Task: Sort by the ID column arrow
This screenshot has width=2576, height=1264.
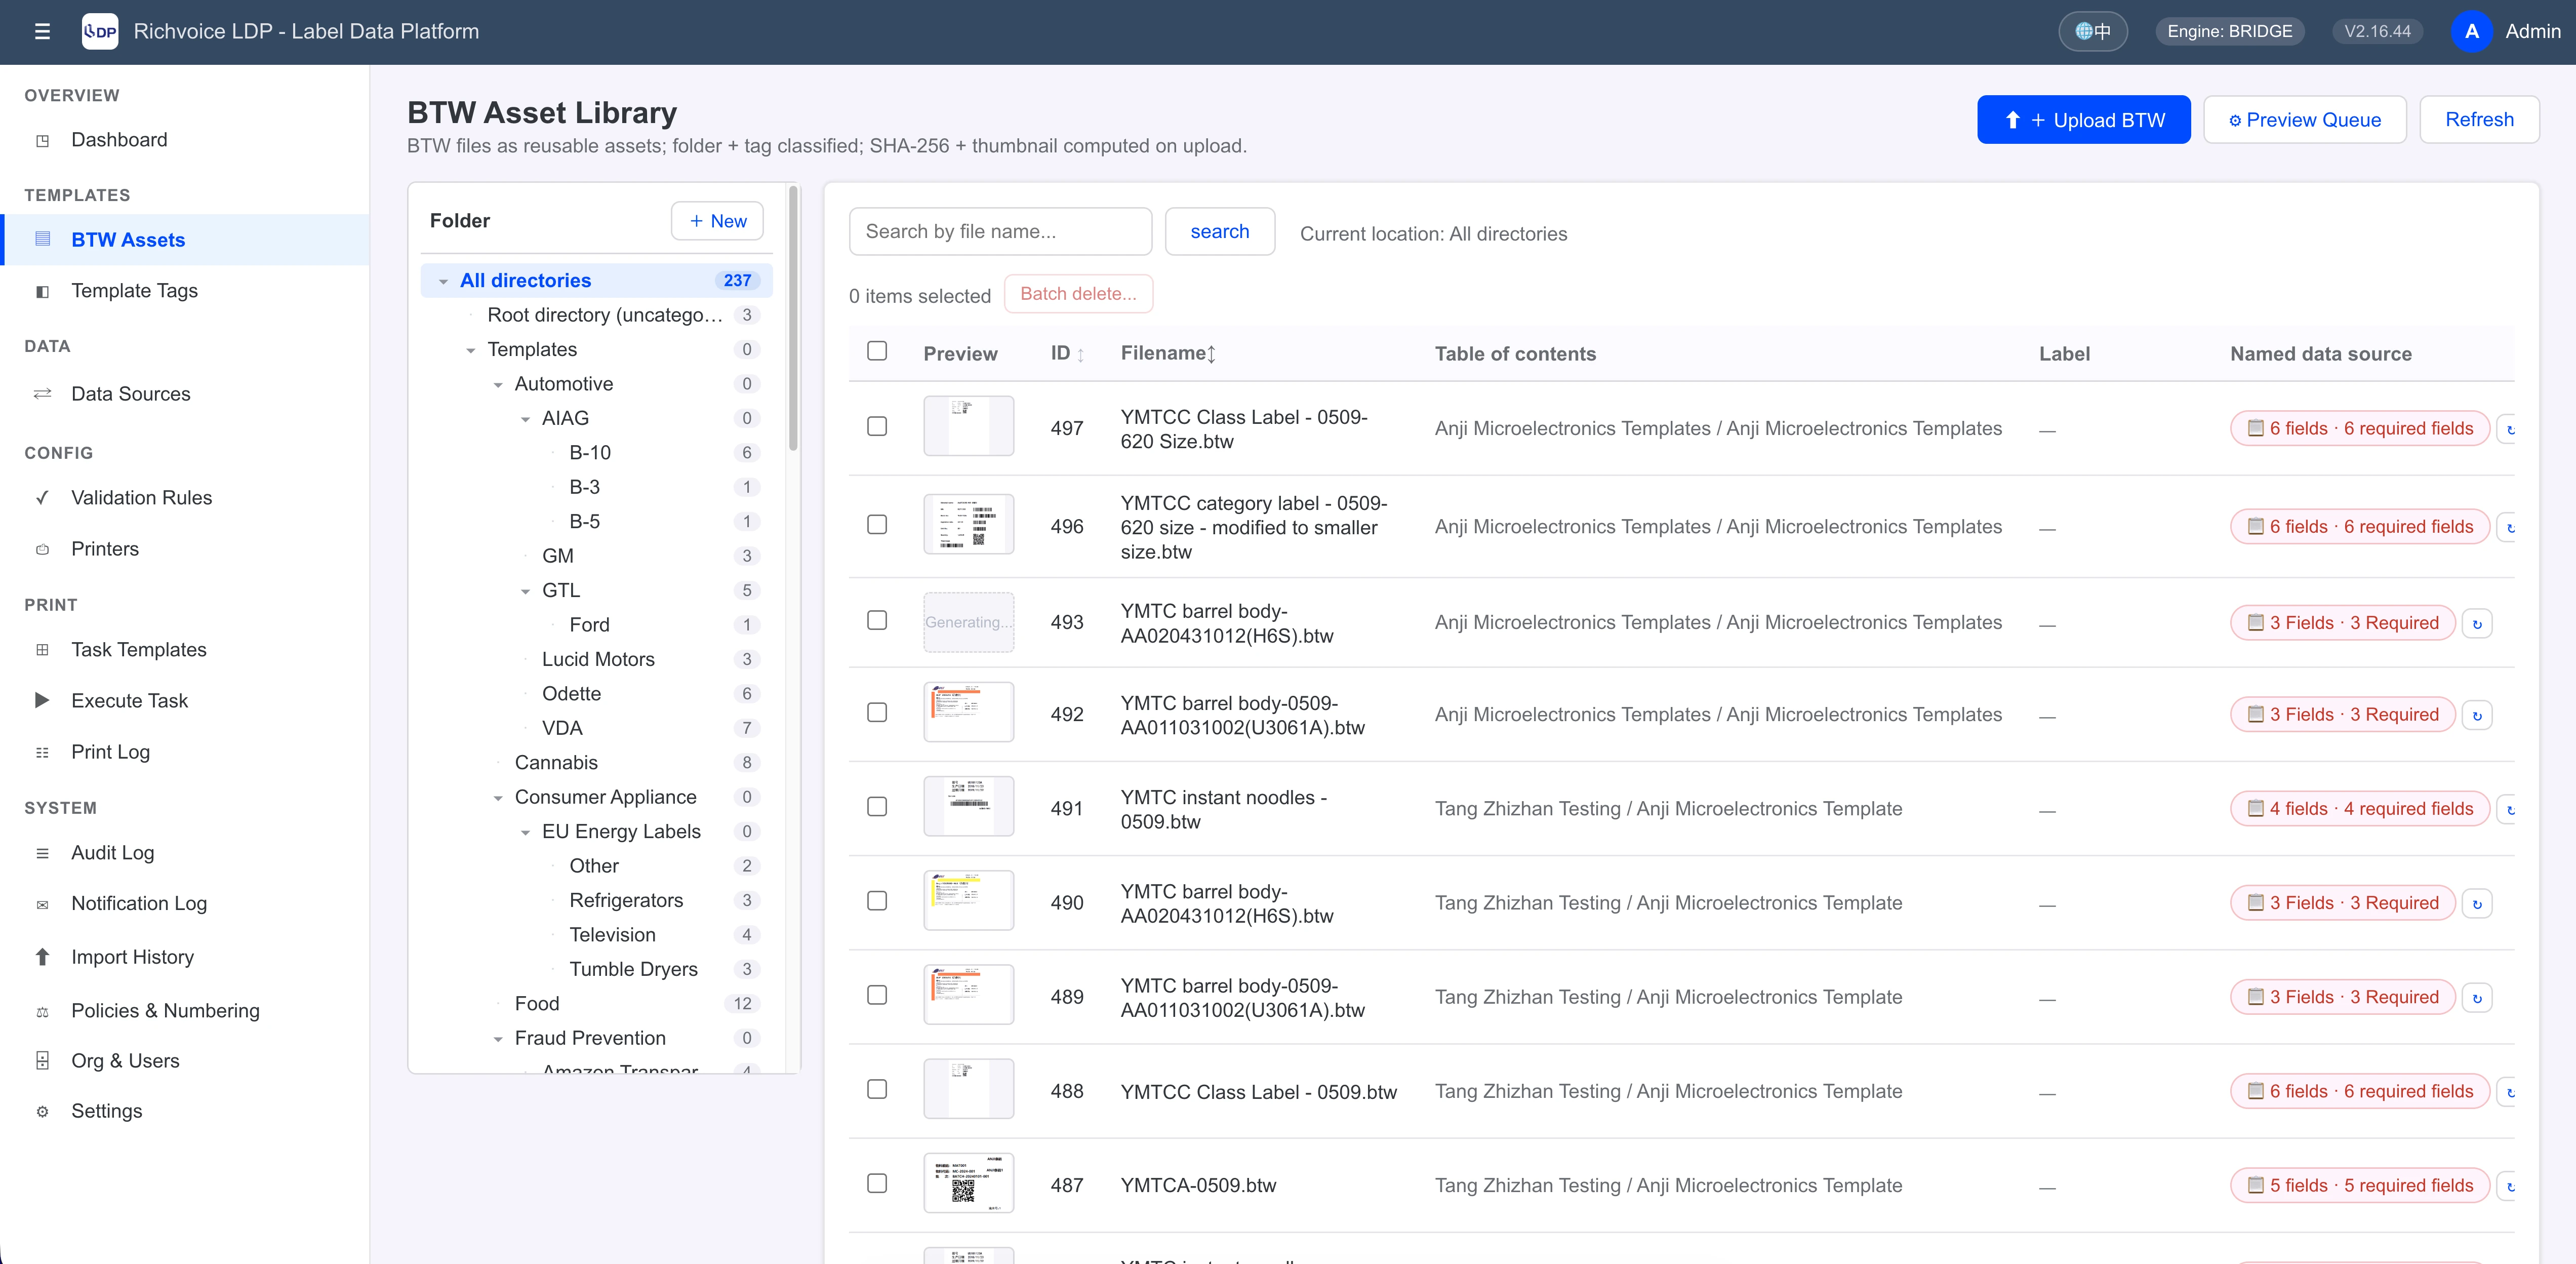Action: coord(1081,354)
